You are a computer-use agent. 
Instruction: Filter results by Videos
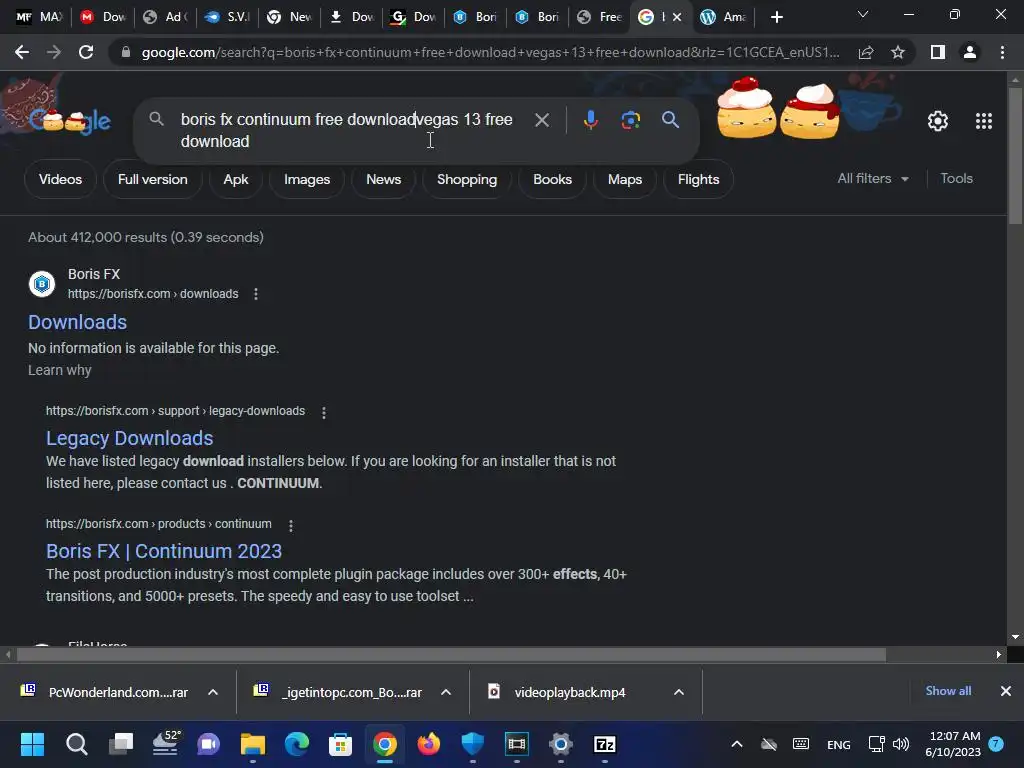coord(60,179)
